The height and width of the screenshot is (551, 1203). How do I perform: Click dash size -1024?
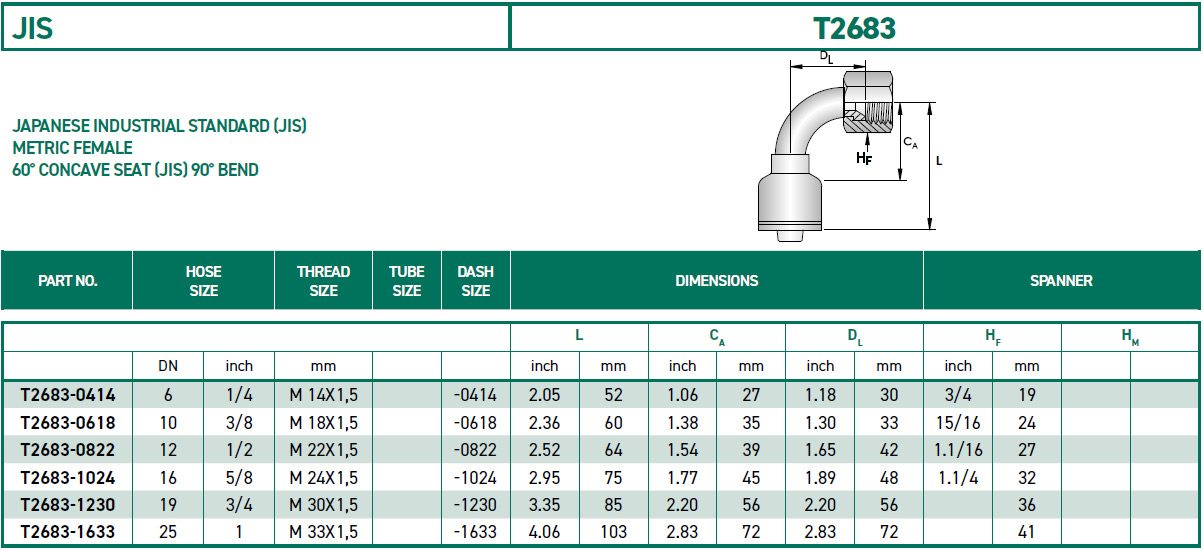[x=475, y=477]
